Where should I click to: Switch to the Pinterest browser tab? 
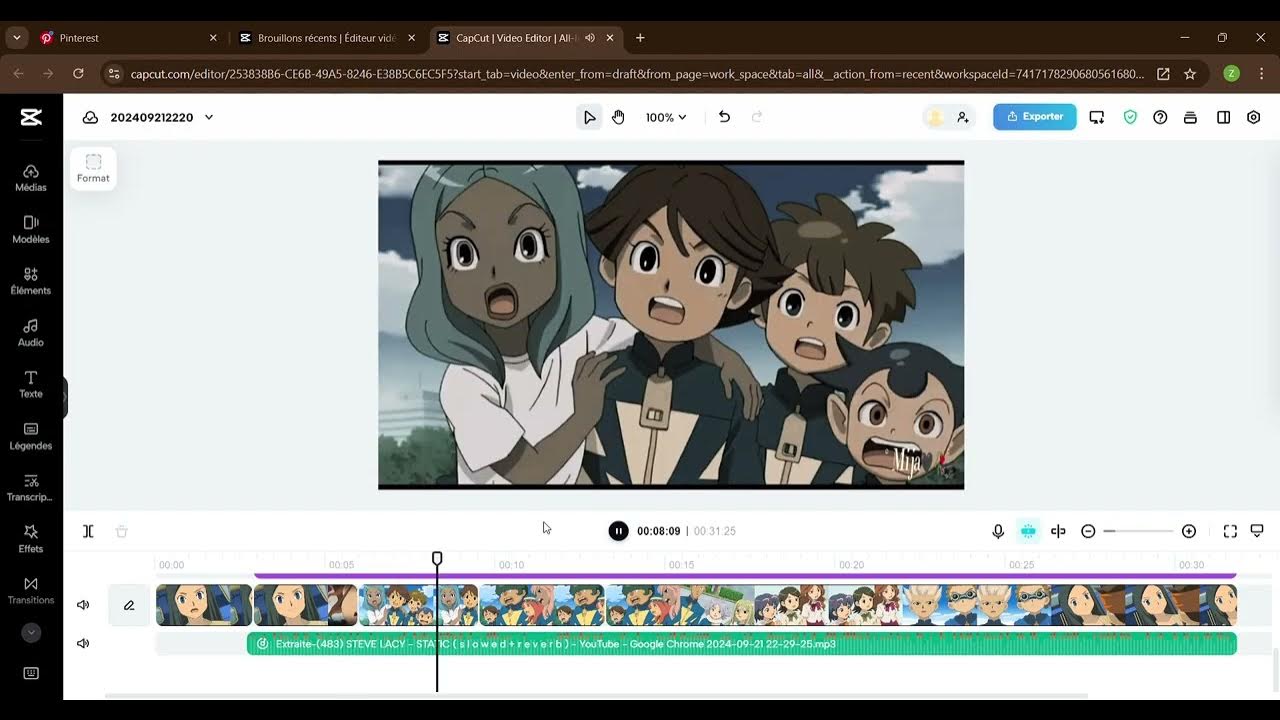(128, 38)
